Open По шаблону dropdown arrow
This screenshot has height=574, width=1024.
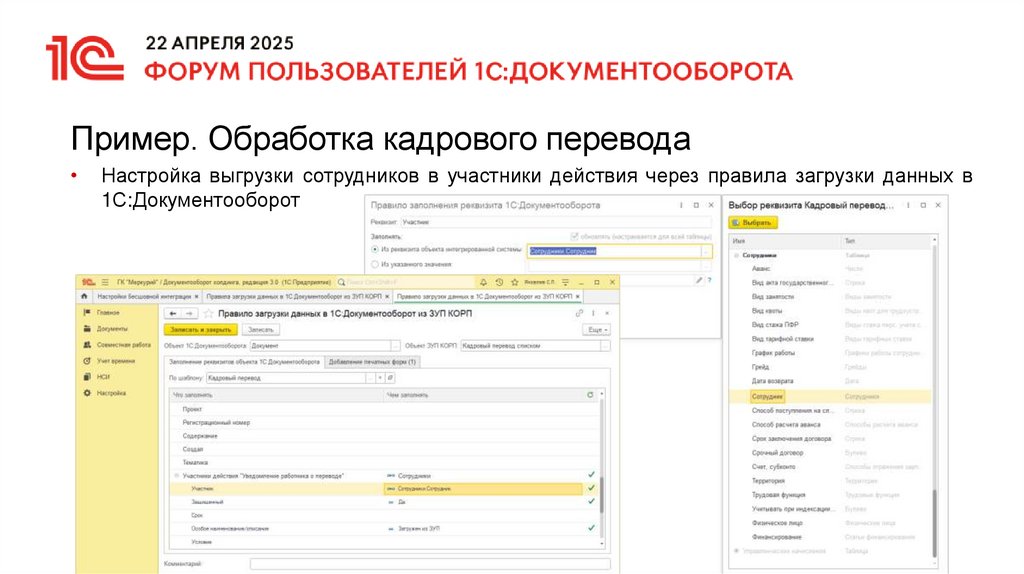click(380, 378)
